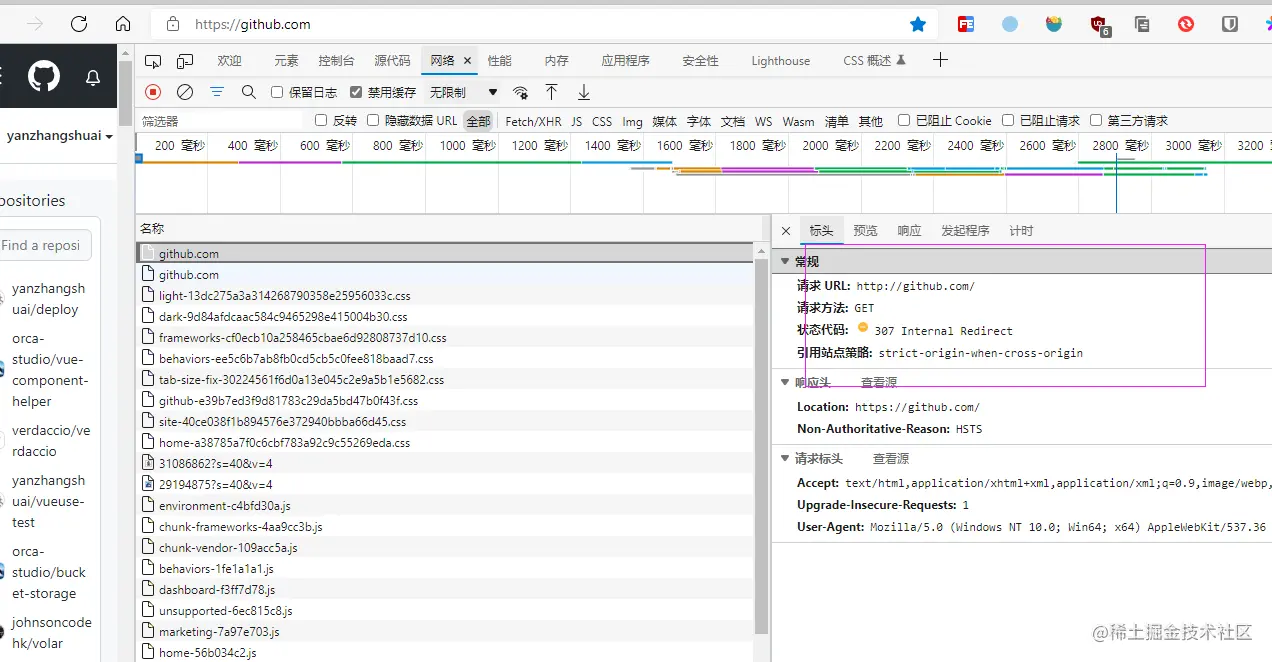The height and width of the screenshot is (662, 1272).
Task: Open 计时 details tab
Action: pyautogui.click(x=1021, y=231)
